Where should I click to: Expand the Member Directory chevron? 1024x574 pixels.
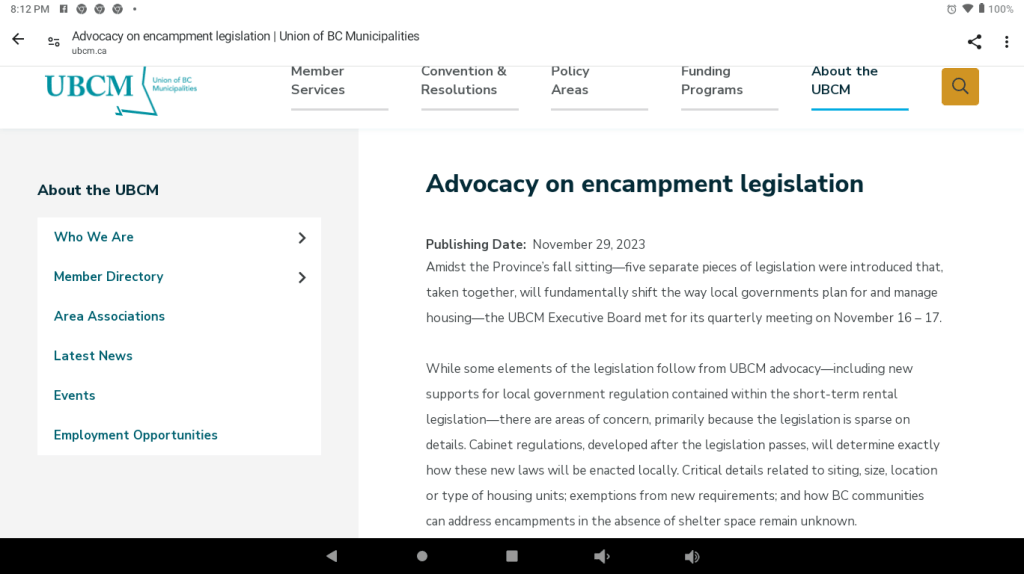[301, 277]
